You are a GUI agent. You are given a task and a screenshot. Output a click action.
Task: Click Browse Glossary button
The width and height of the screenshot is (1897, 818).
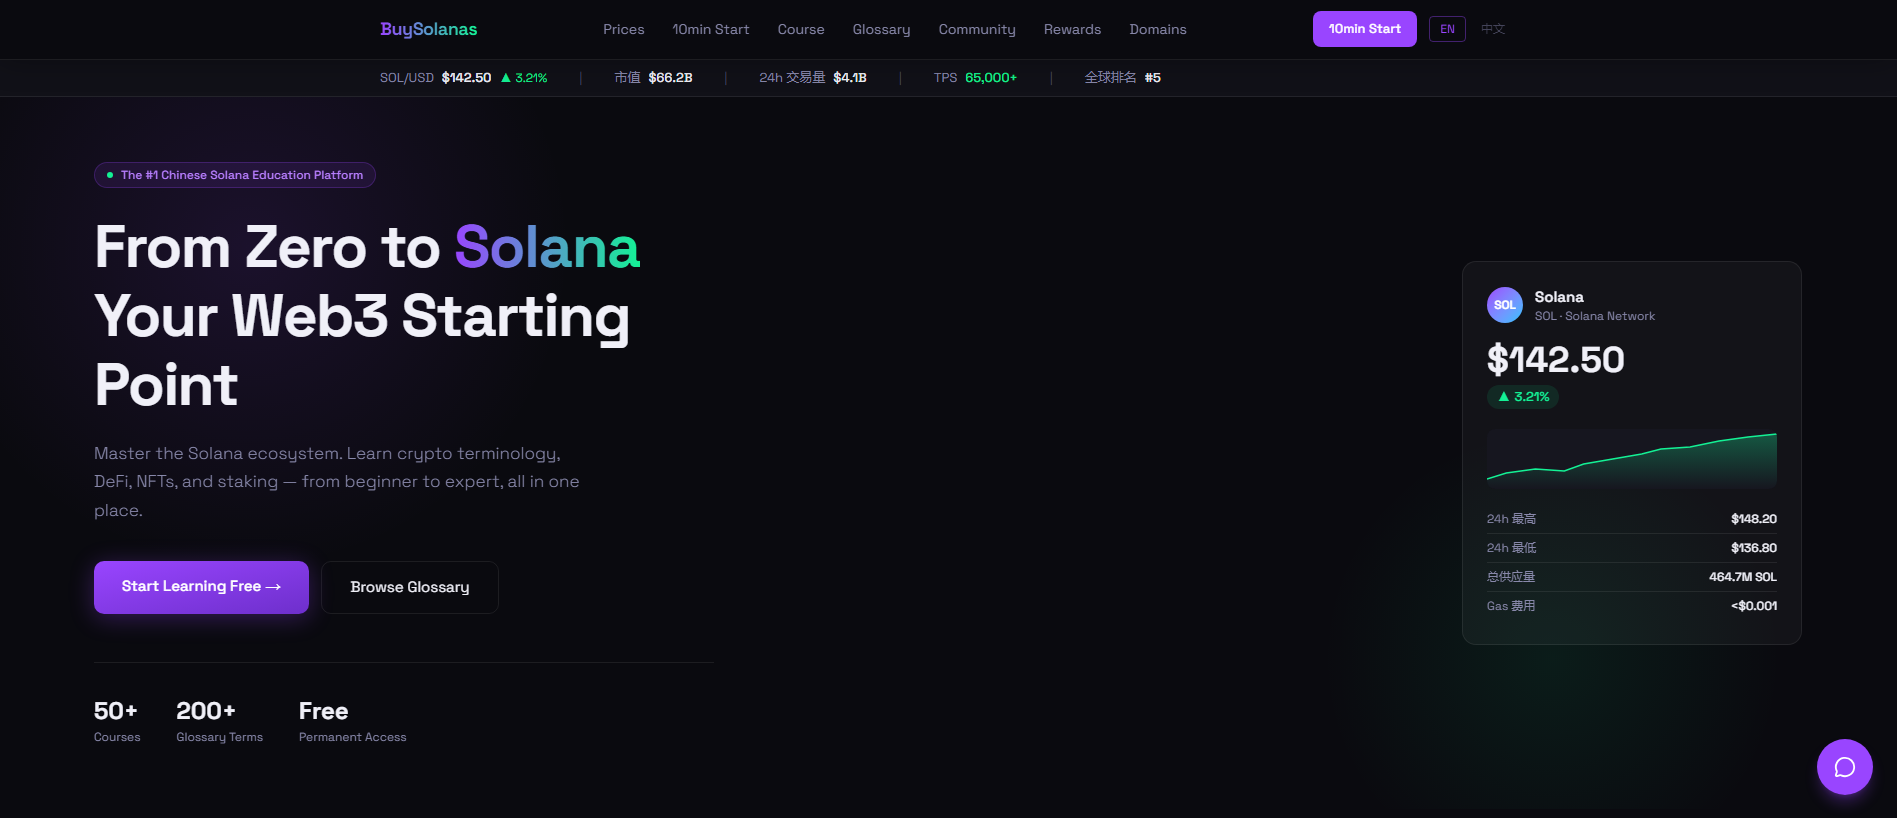(410, 587)
